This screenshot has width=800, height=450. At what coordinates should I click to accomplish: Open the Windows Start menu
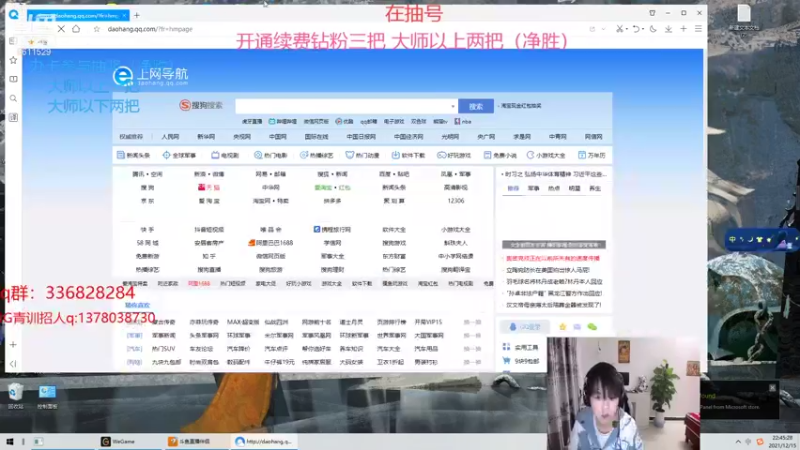(10, 441)
